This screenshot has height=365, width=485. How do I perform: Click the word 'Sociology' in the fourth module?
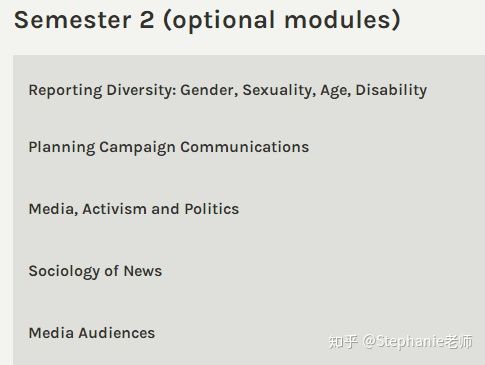click(x=64, y=271)
